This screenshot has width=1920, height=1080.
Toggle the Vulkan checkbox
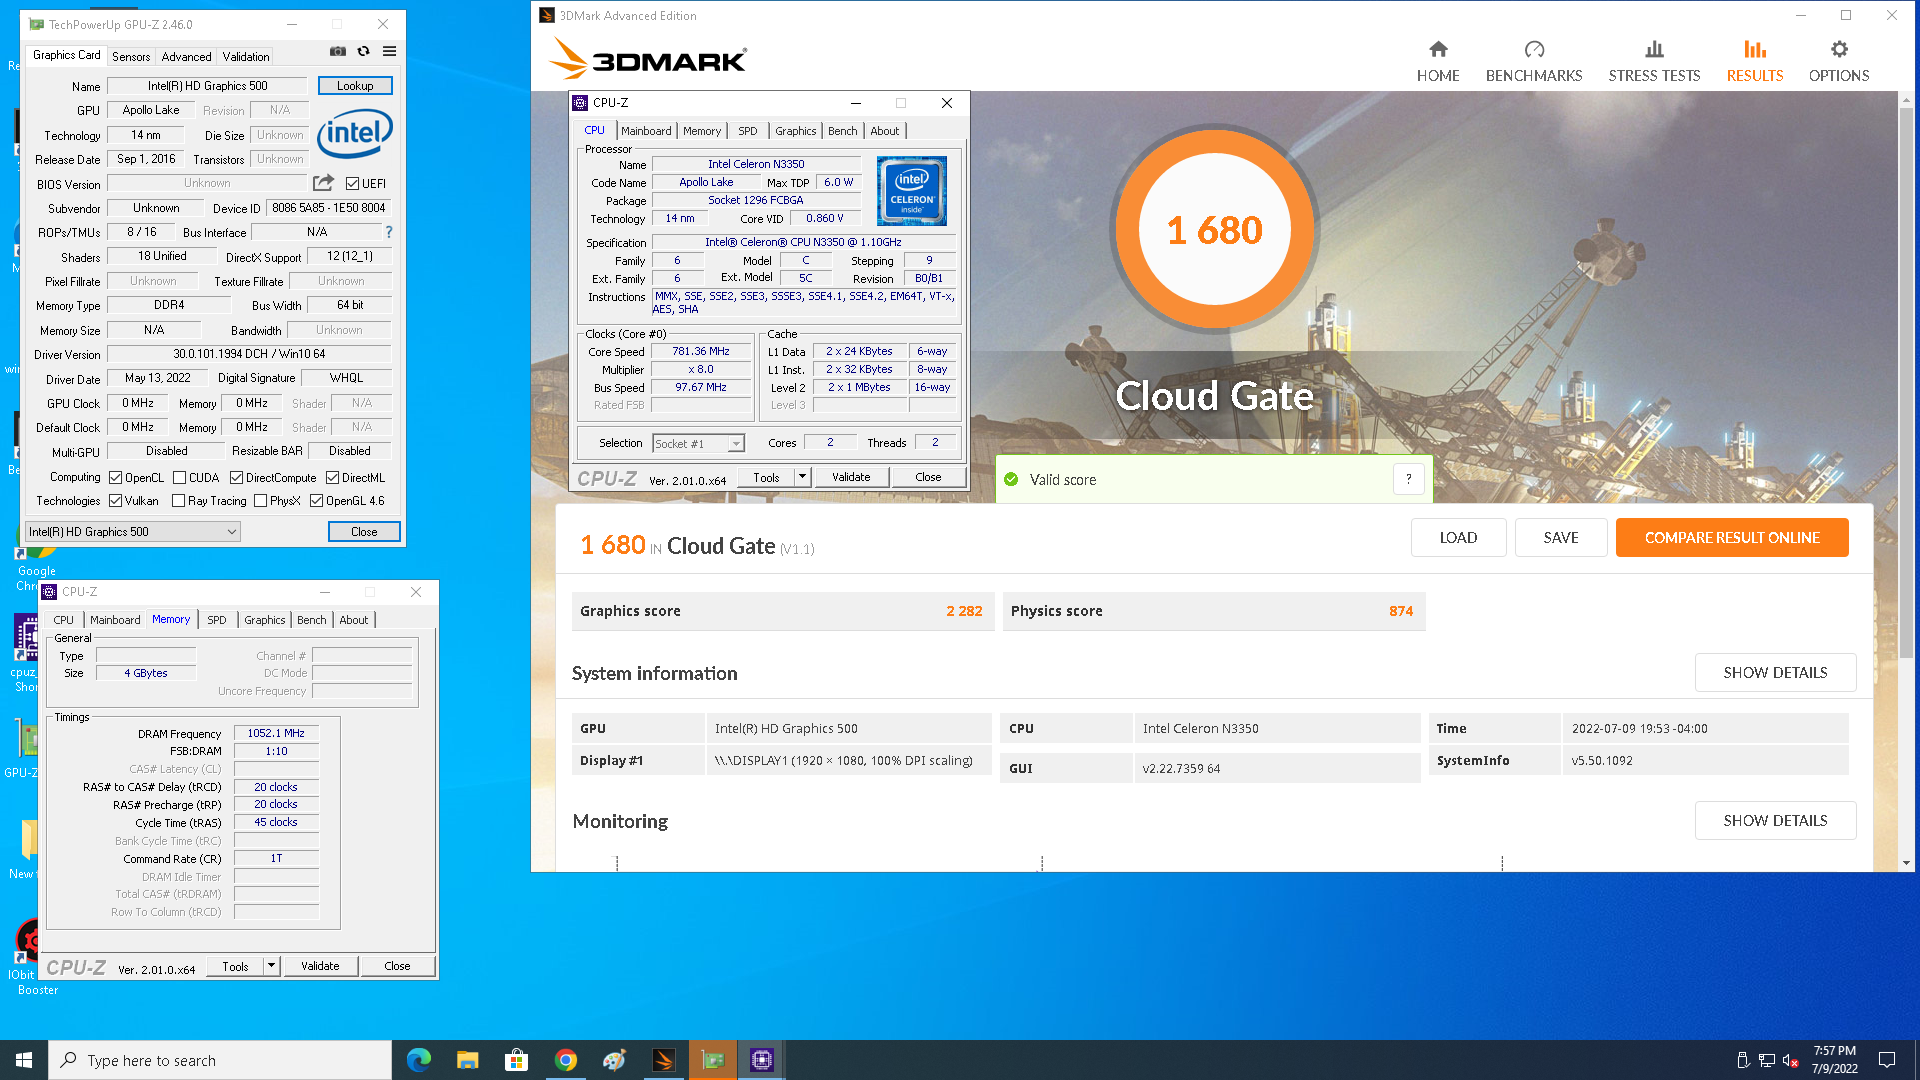(115, 501)
